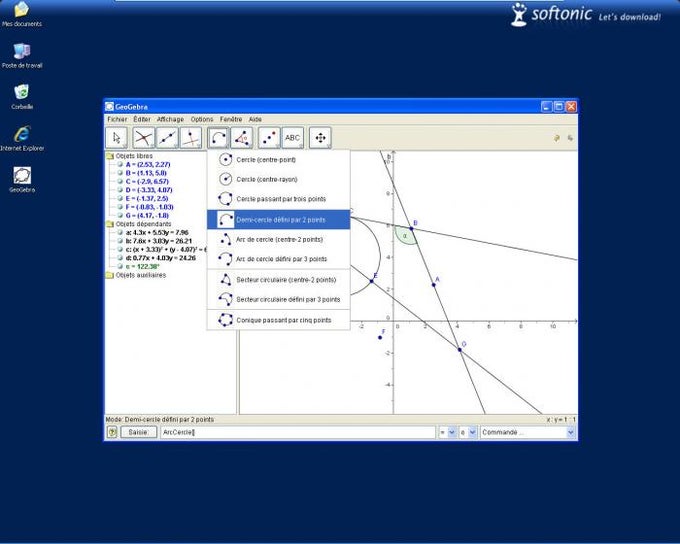Toggle visibility bullet of line a

coord(120,233)
